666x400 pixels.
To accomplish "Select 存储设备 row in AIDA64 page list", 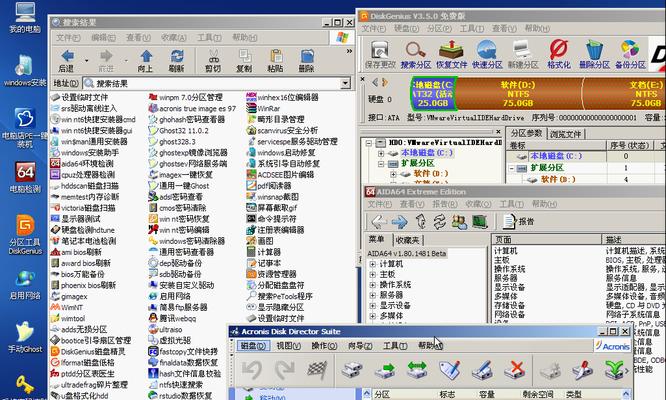I will coord(509,305).
